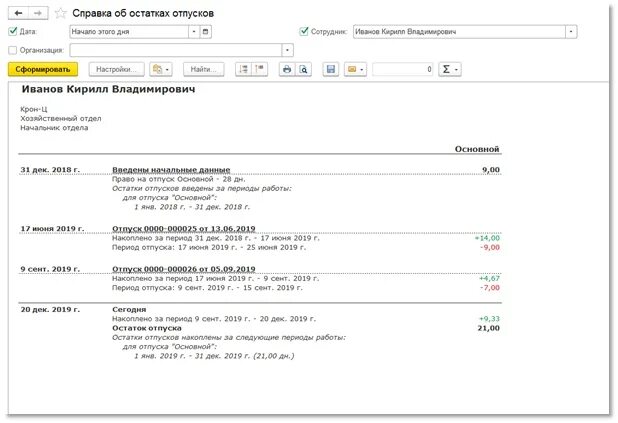This screenshot has width=618, height=423.
Task: Select the accrued value +14,00
Action: pos(487,238)
